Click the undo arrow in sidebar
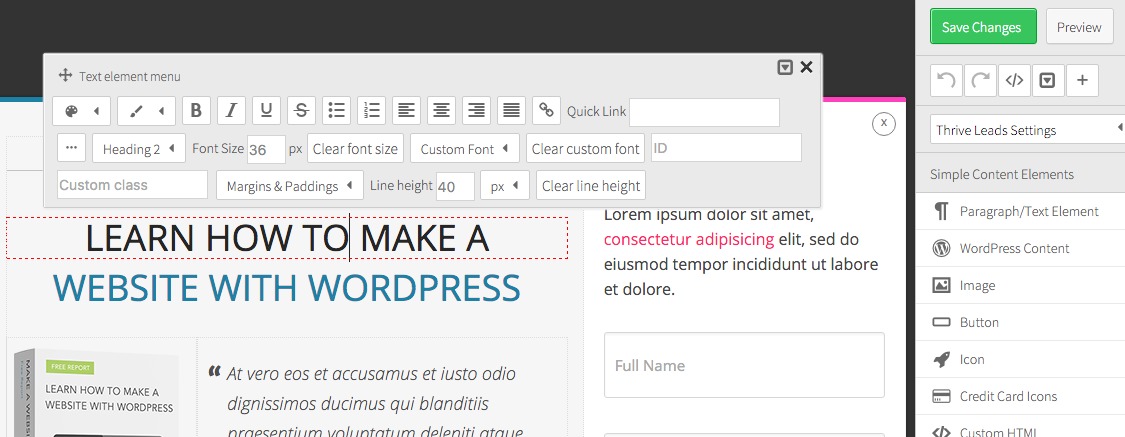The height and width of the screenshot is (437, 1125). [946, 81]
